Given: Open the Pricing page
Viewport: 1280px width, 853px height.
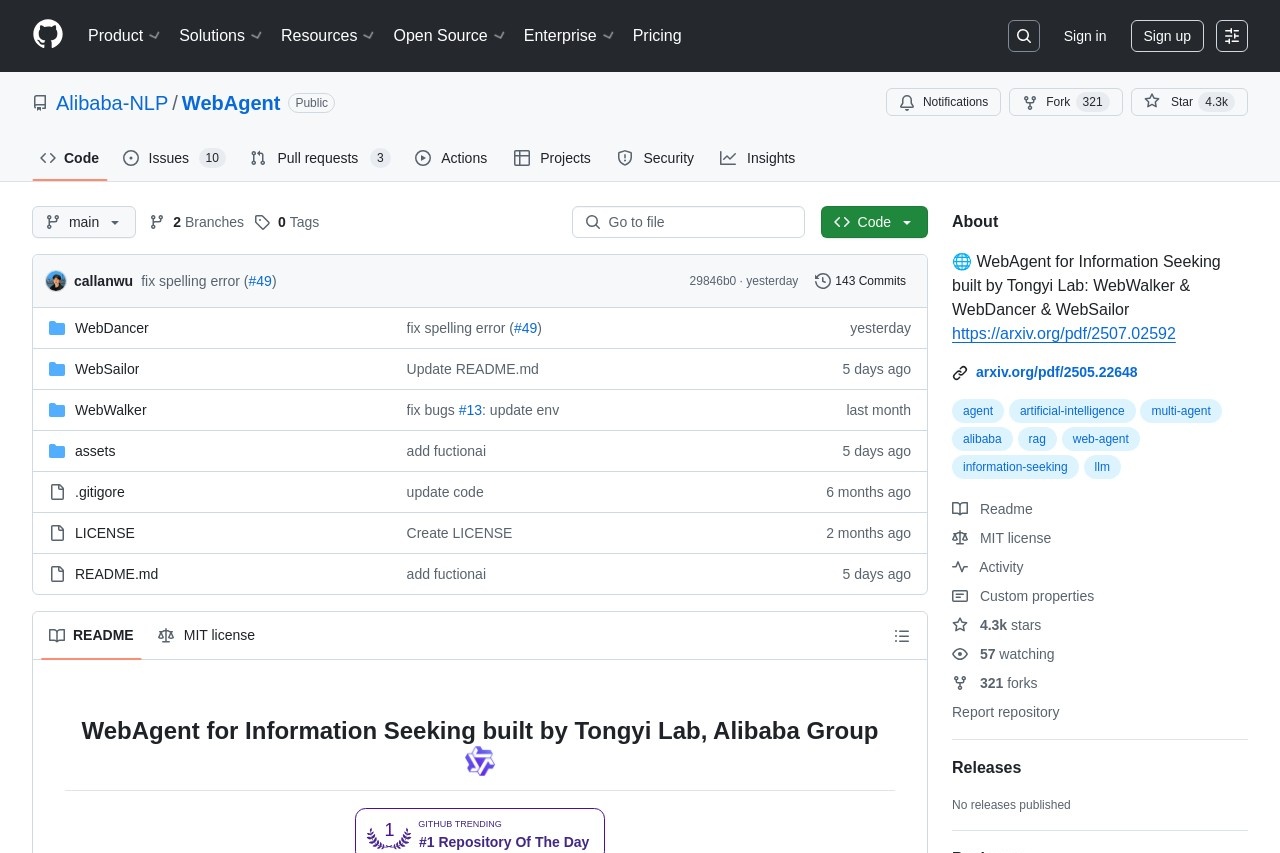Looking at the screenshot, I should (657, 36).
